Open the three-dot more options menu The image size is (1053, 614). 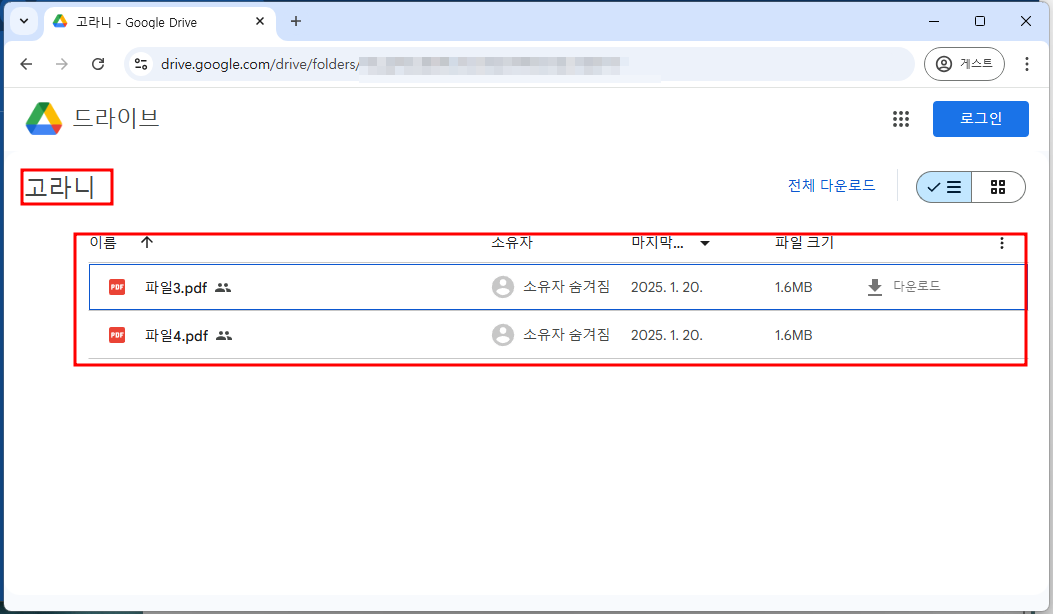coord(1001,242)
